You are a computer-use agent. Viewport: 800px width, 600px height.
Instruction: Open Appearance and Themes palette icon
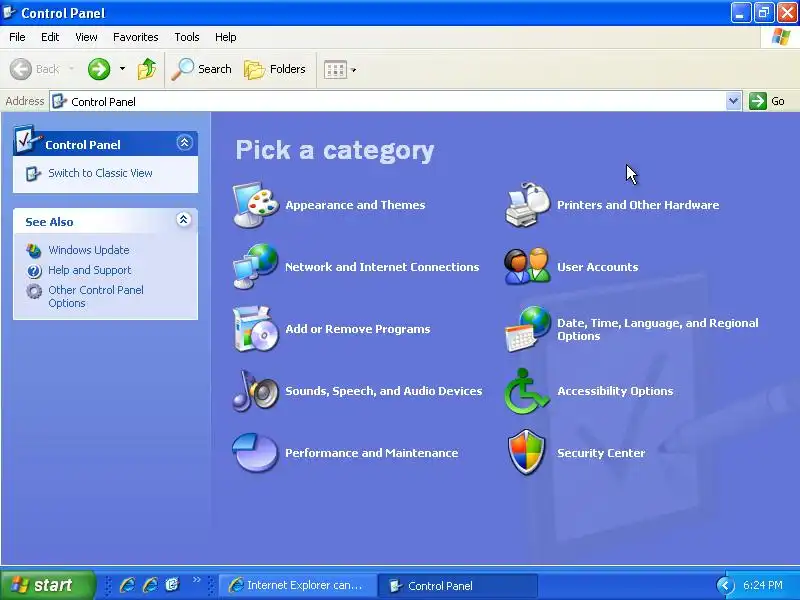coord(256,205)
